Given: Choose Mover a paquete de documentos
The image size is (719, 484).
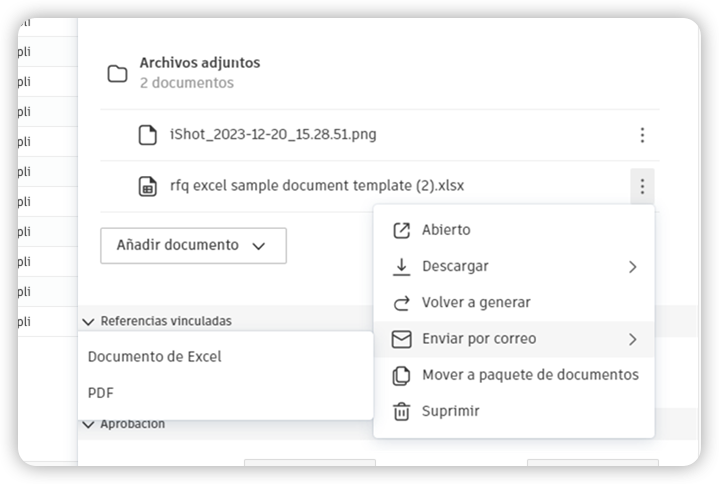Looking at the screenshot, I should click(530, 375).
